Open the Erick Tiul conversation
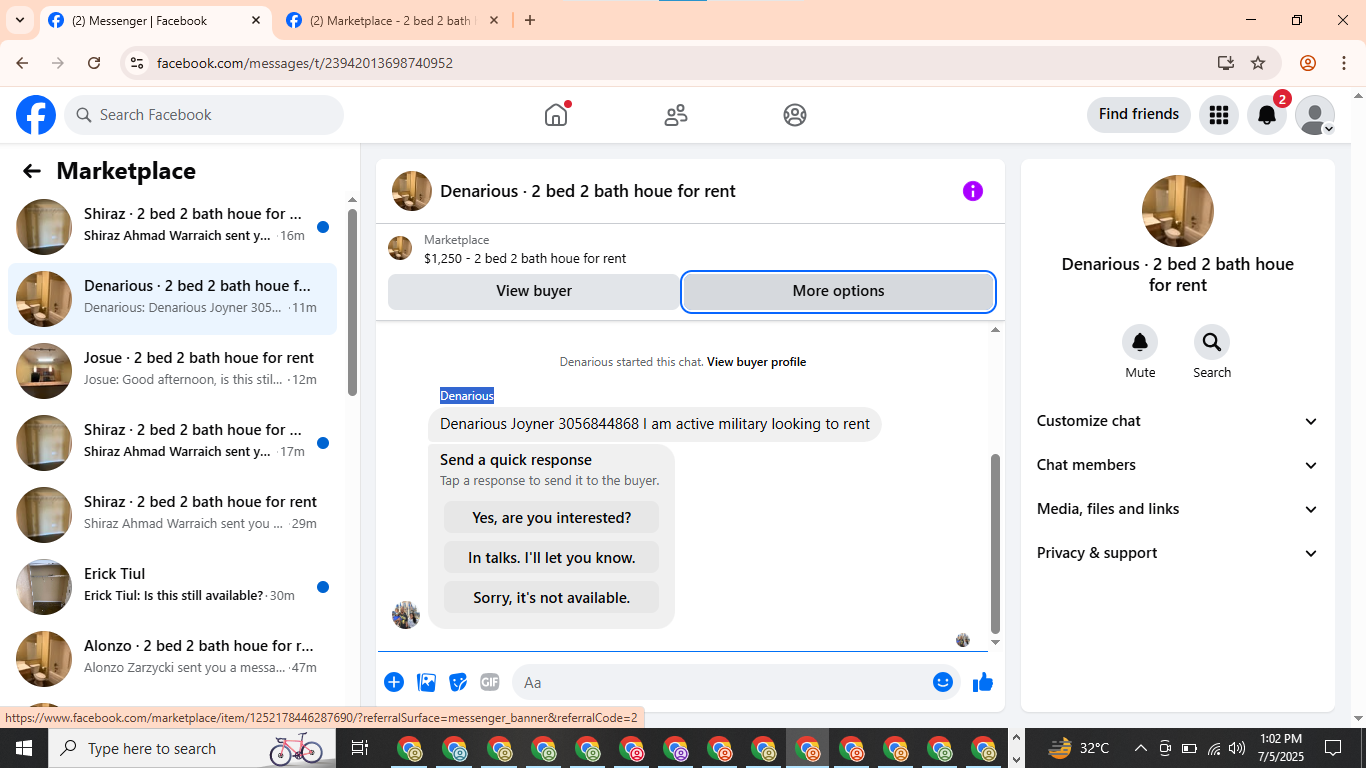 [172, 587]
